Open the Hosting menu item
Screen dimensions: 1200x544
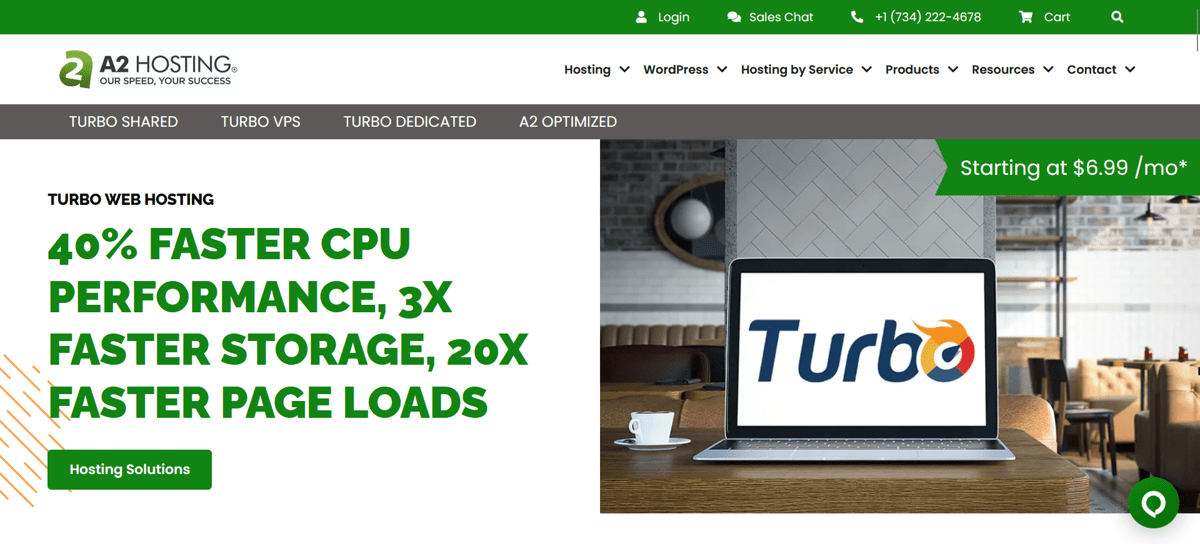click(587, 70)
